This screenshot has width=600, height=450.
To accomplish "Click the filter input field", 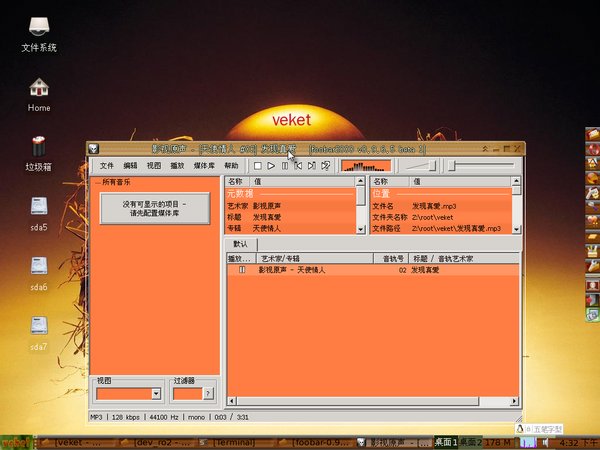I will (187, 394).
